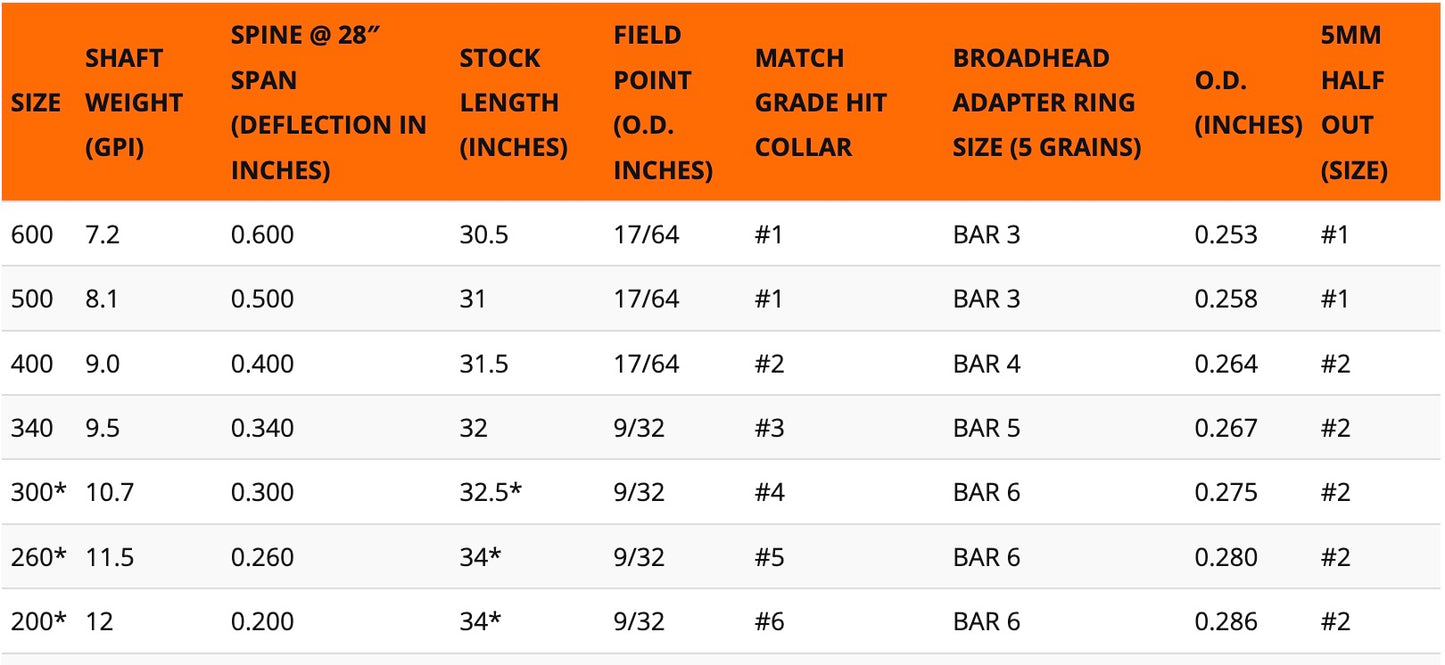Select the 0.400 spine deflection cell
Viewport: 1445px width, 665px height.
(x=262, y=364)
